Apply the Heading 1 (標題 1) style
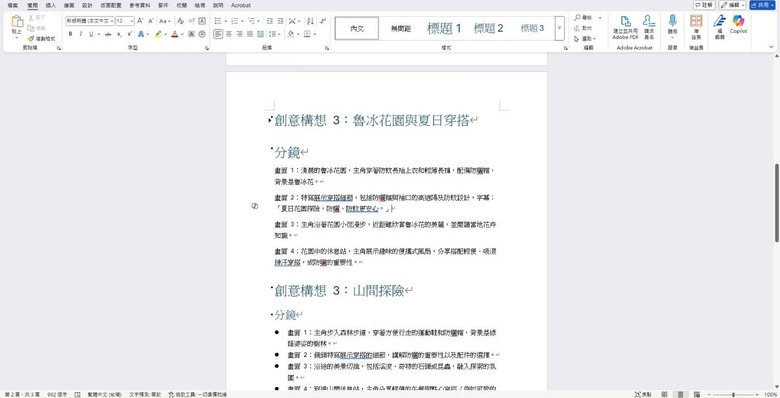The height and width of the screenshot is (398, 780). [x=444, y=28]
